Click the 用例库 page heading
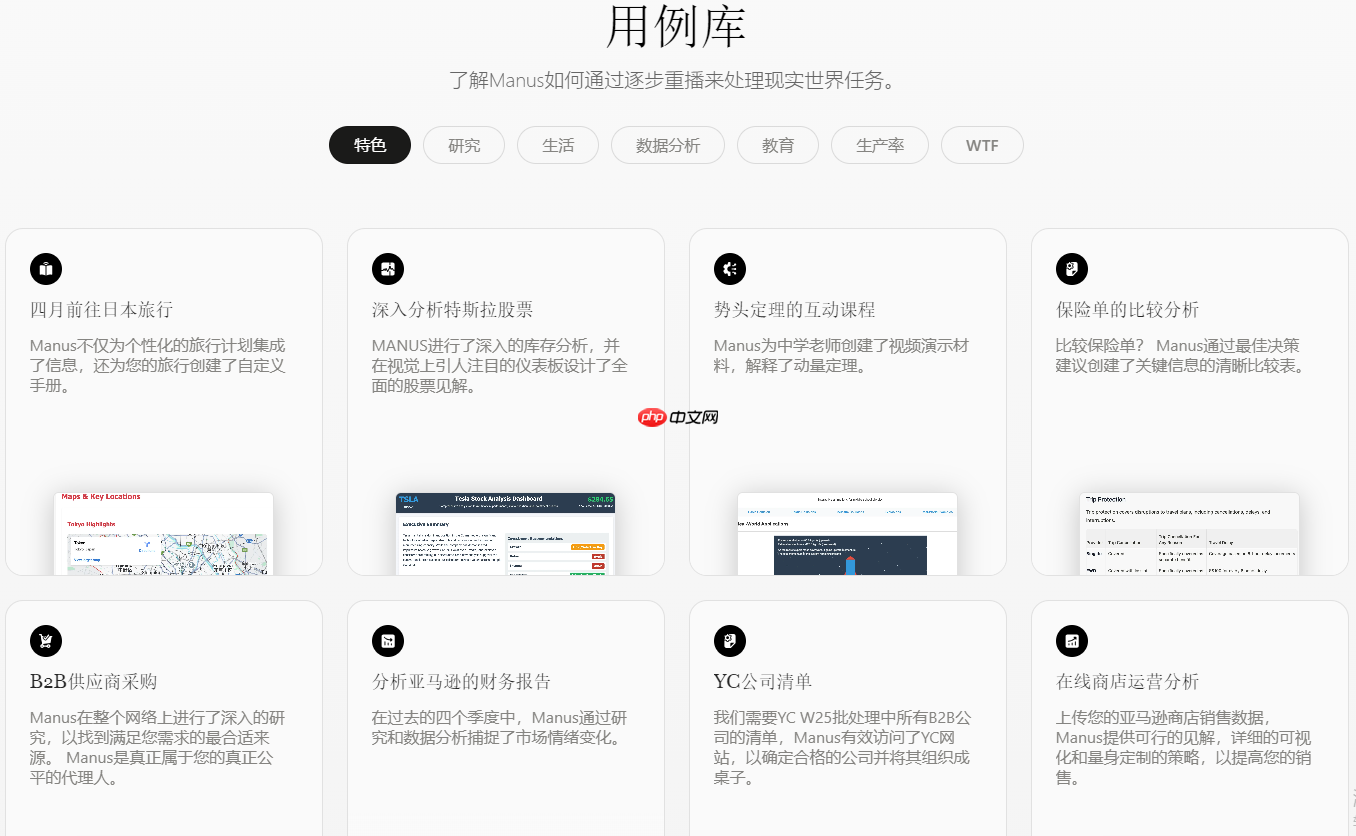Viewport: 1356px width, 836px height. point(677,26)
